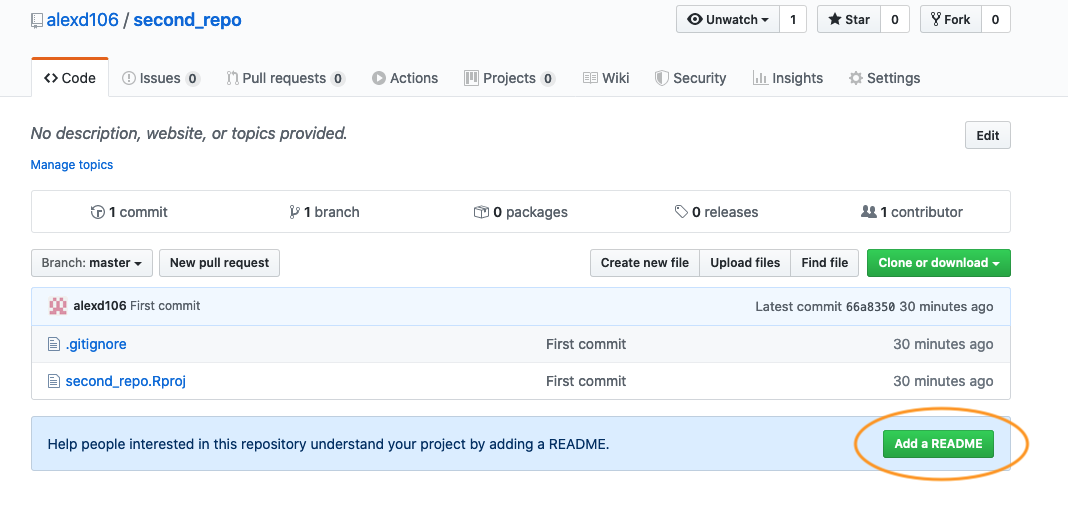Viewport: 1068px width, 517px height.
Task: Open the commit history via 1 commit
Action: (129, 212)
